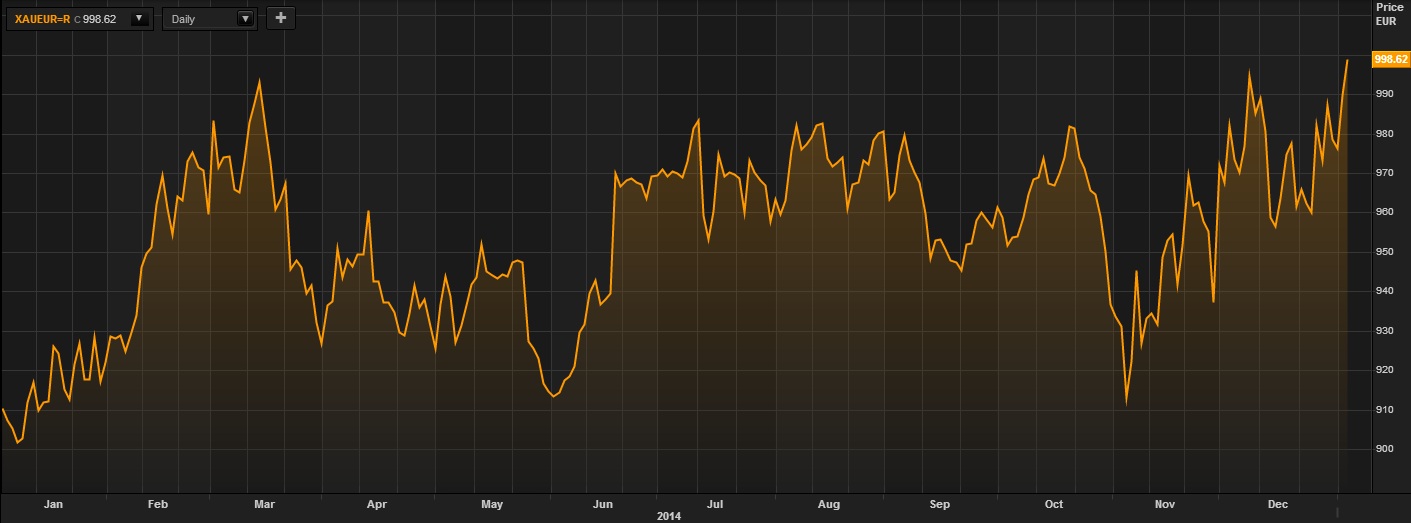Image resolution: width=1411 pixels, height=523 pixels.
Task: Click the XAUEUR=R ticker symbol text
Action: coord(43,19)
